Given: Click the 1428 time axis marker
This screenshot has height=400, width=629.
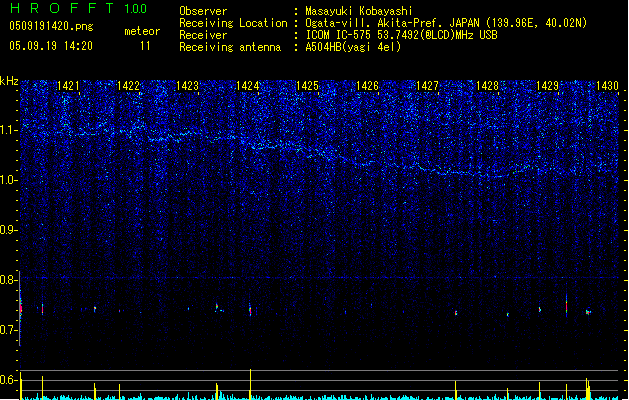Looking at the screenshot, I should coord(487,86).
